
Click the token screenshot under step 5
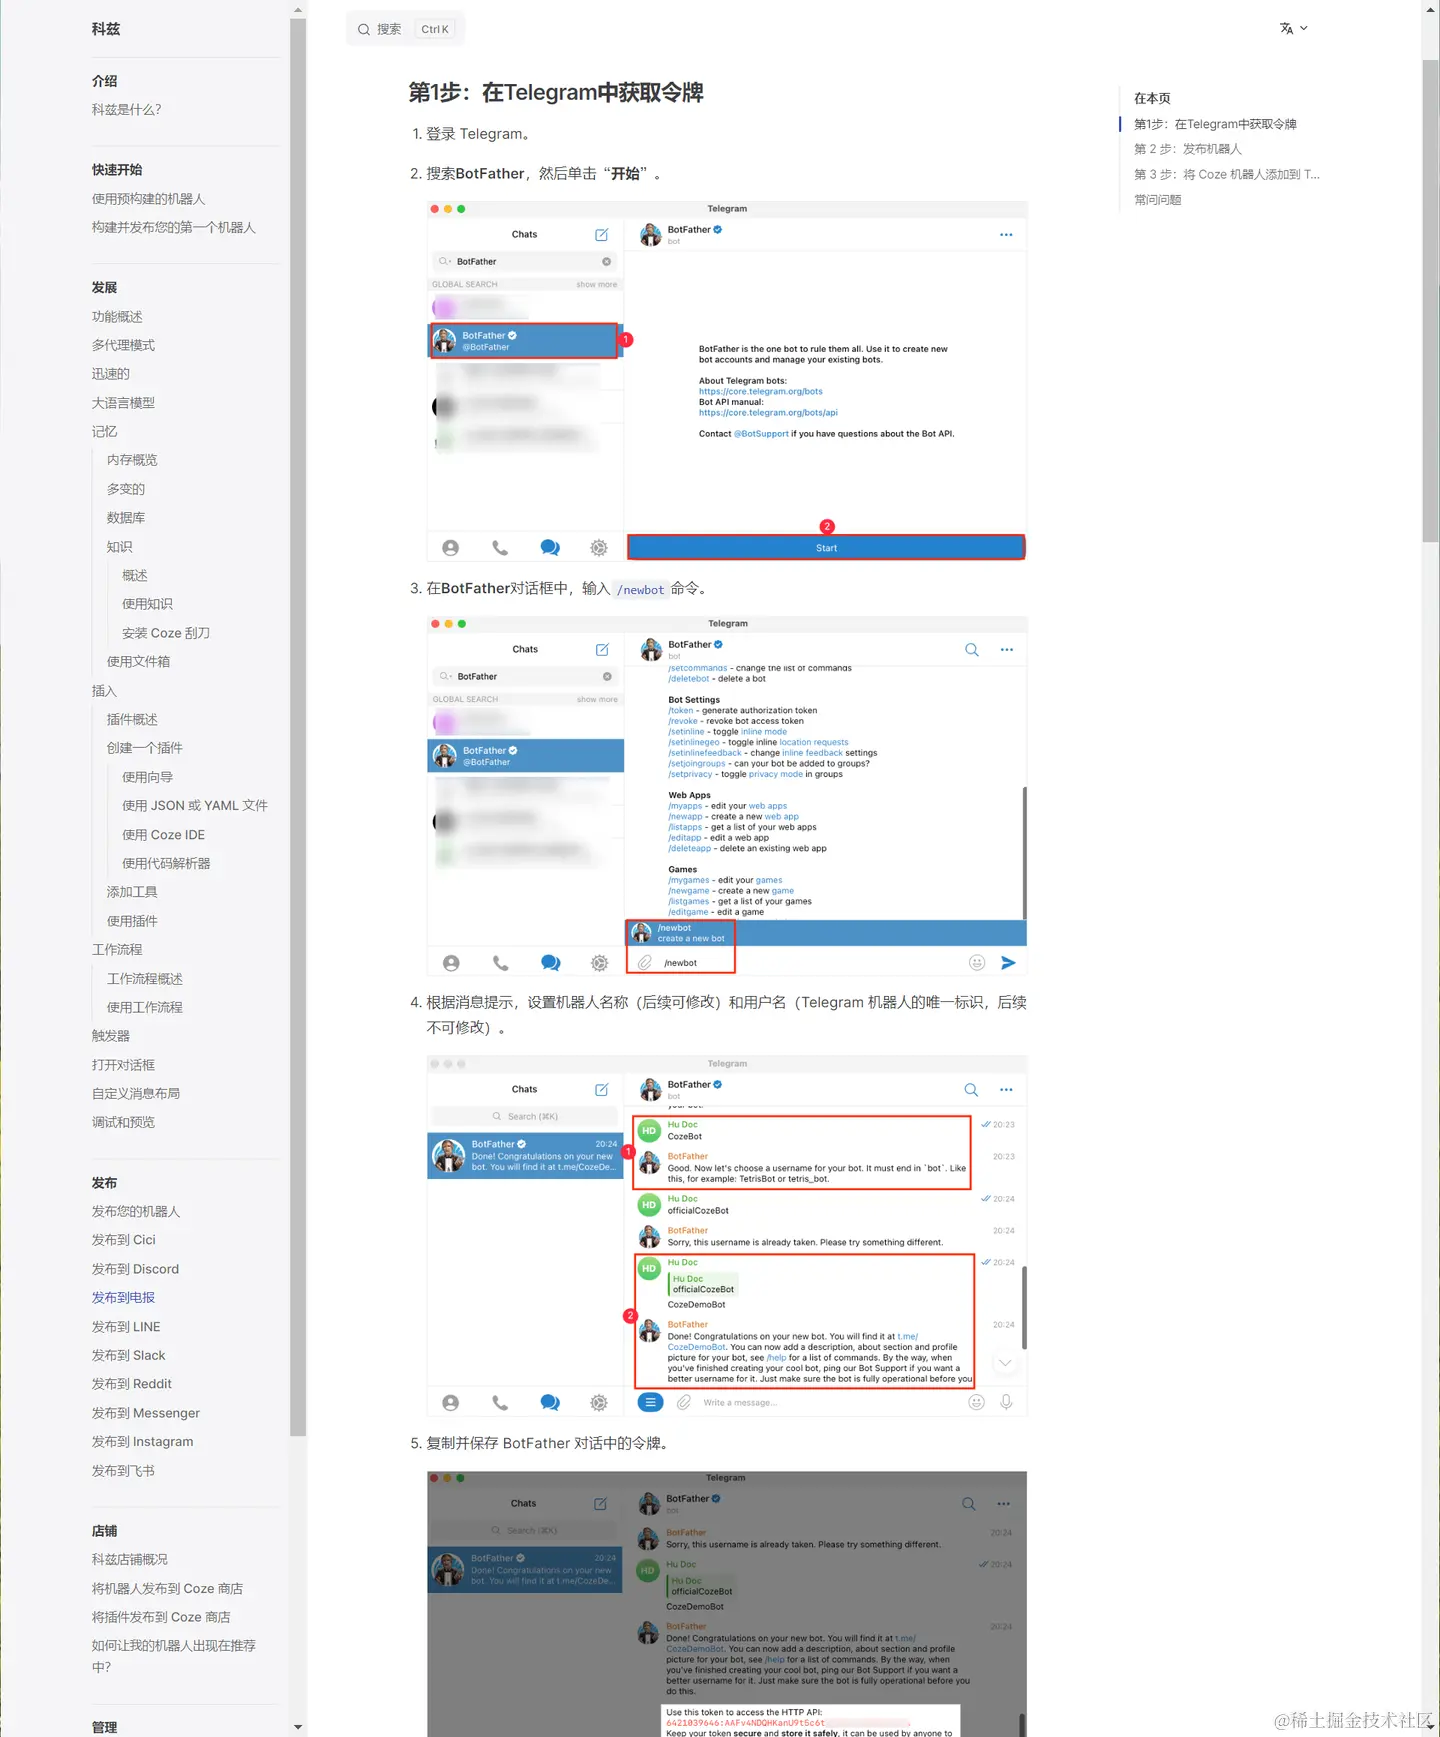727,1604
